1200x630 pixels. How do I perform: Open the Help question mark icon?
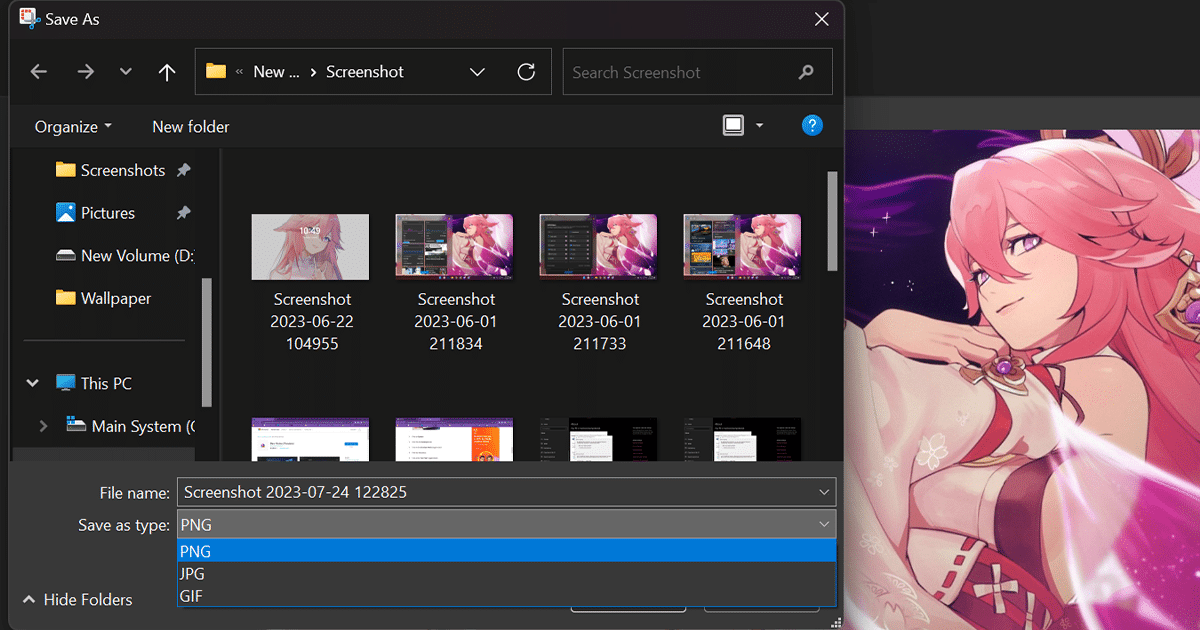point(812,125)
